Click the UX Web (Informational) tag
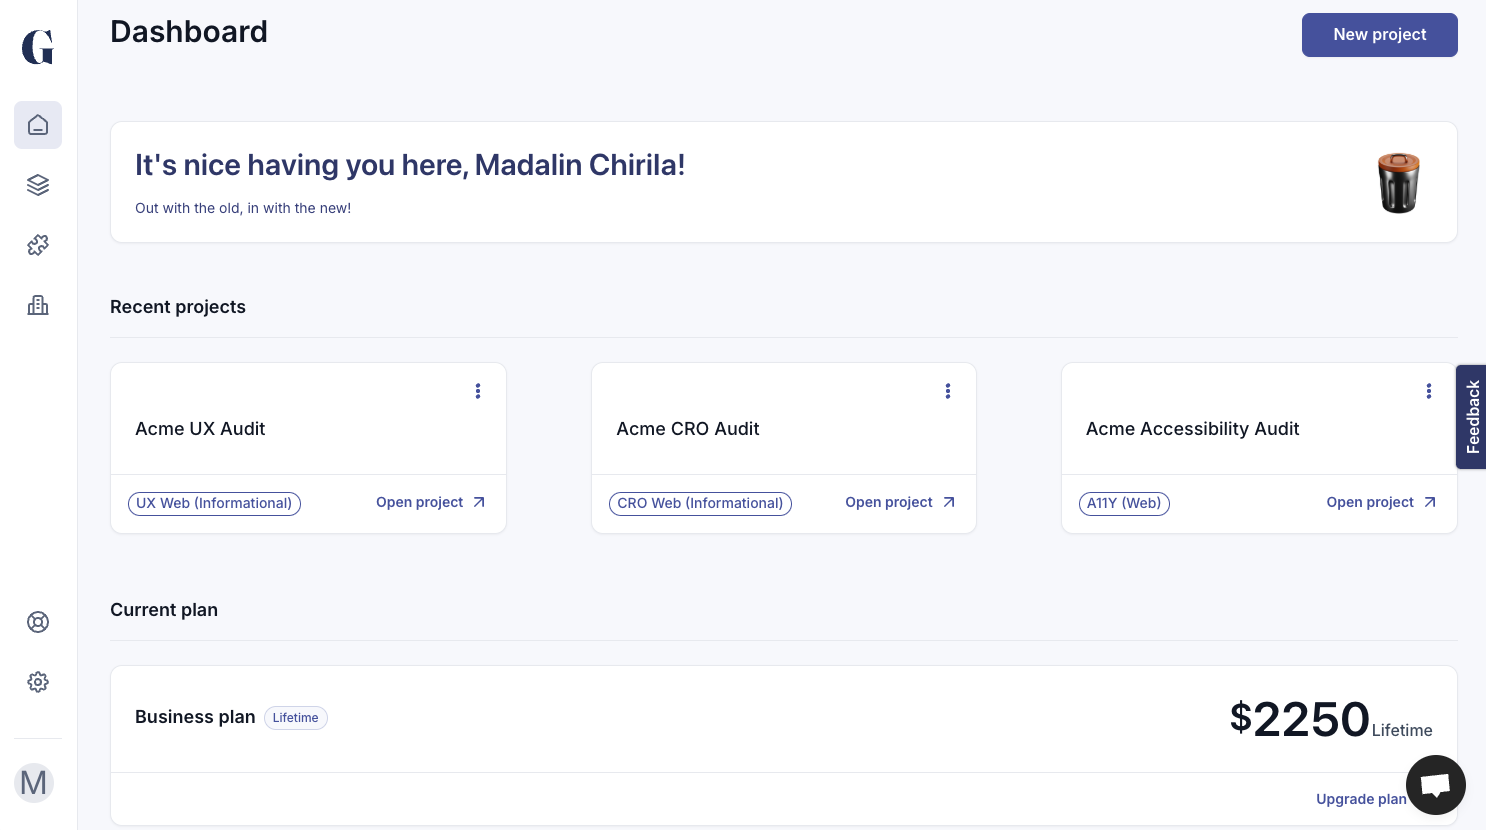Image resolution: width=1486 pixels, height=830 pixels. (x=214, y=503)
